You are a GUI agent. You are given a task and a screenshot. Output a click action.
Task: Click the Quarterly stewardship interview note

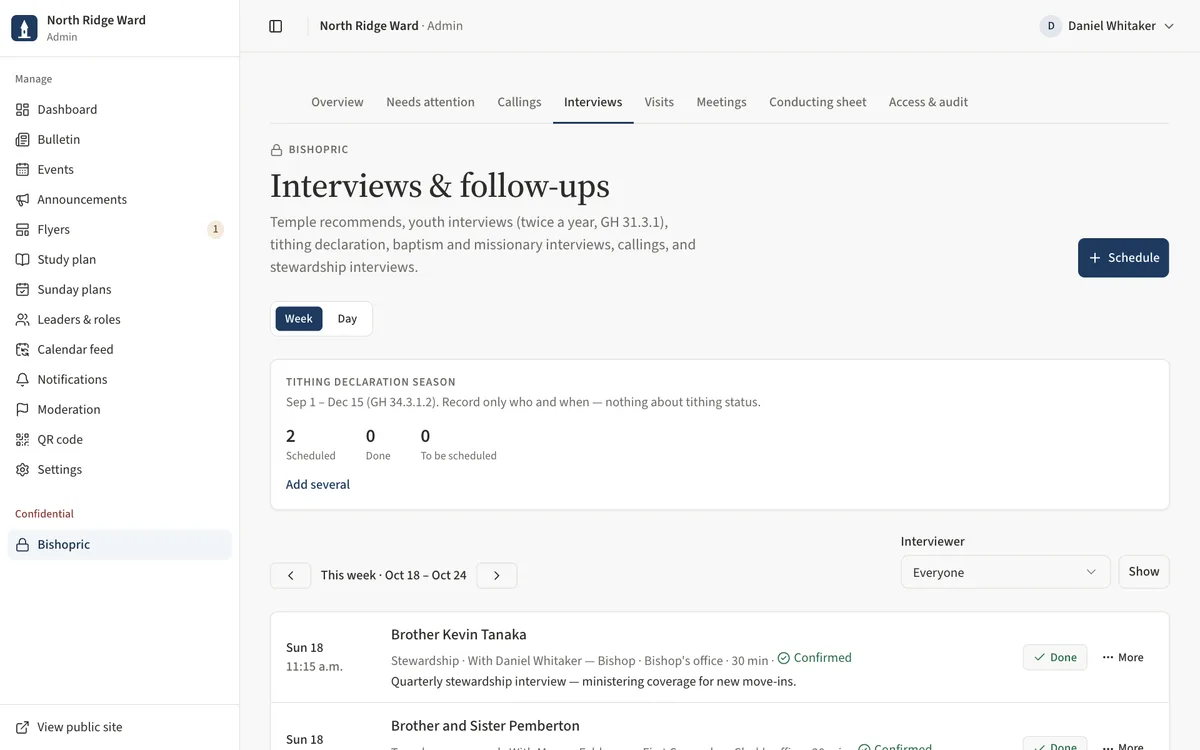tap(593, 682)
